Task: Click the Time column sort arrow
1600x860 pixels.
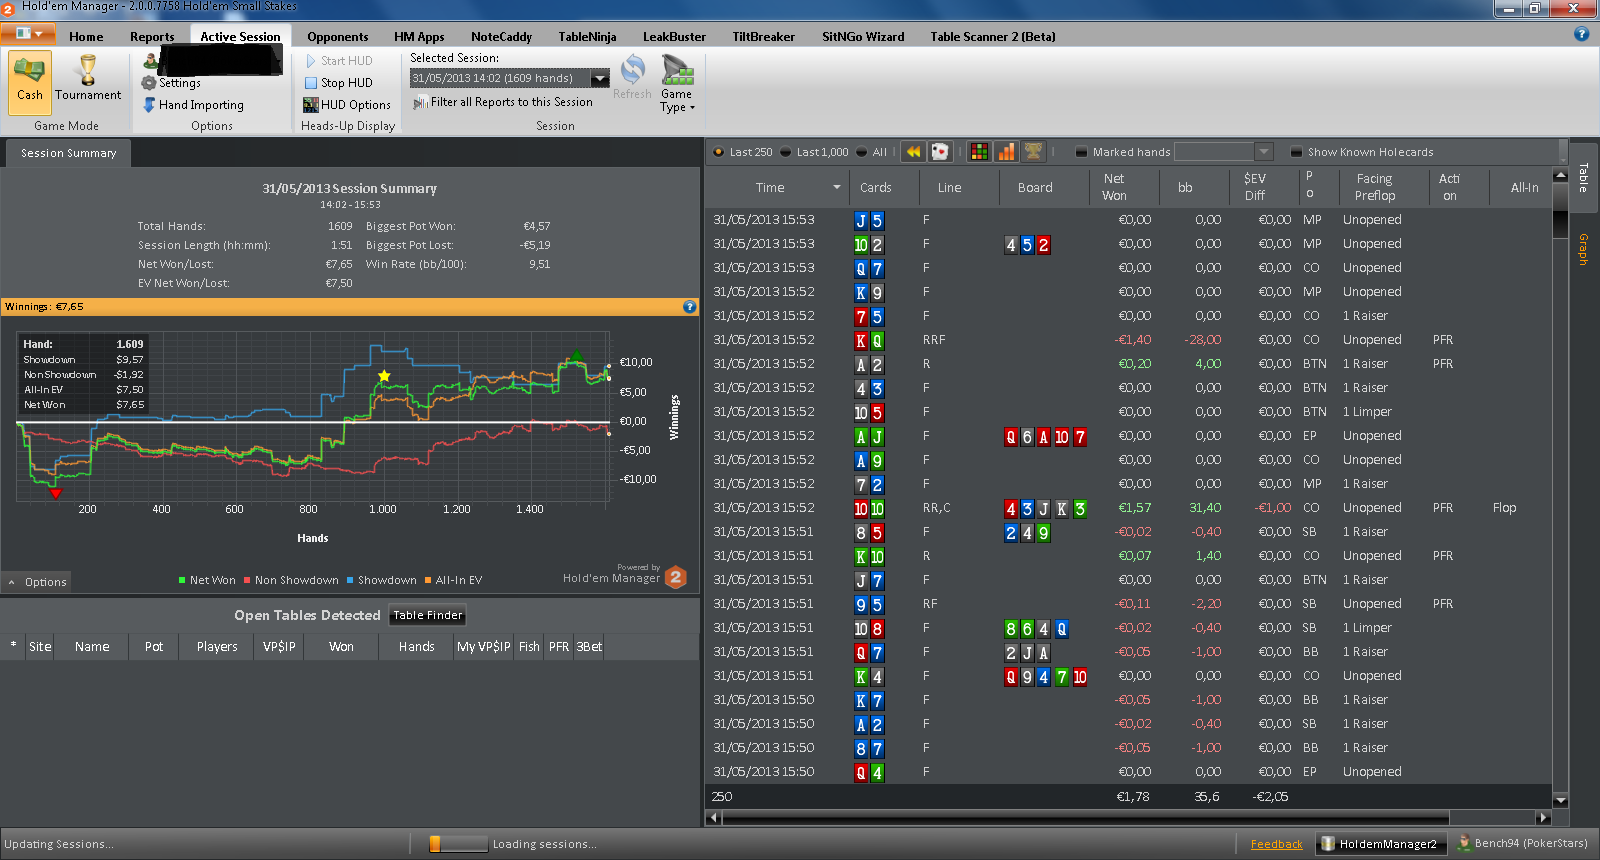Action: tap(837, 188)
